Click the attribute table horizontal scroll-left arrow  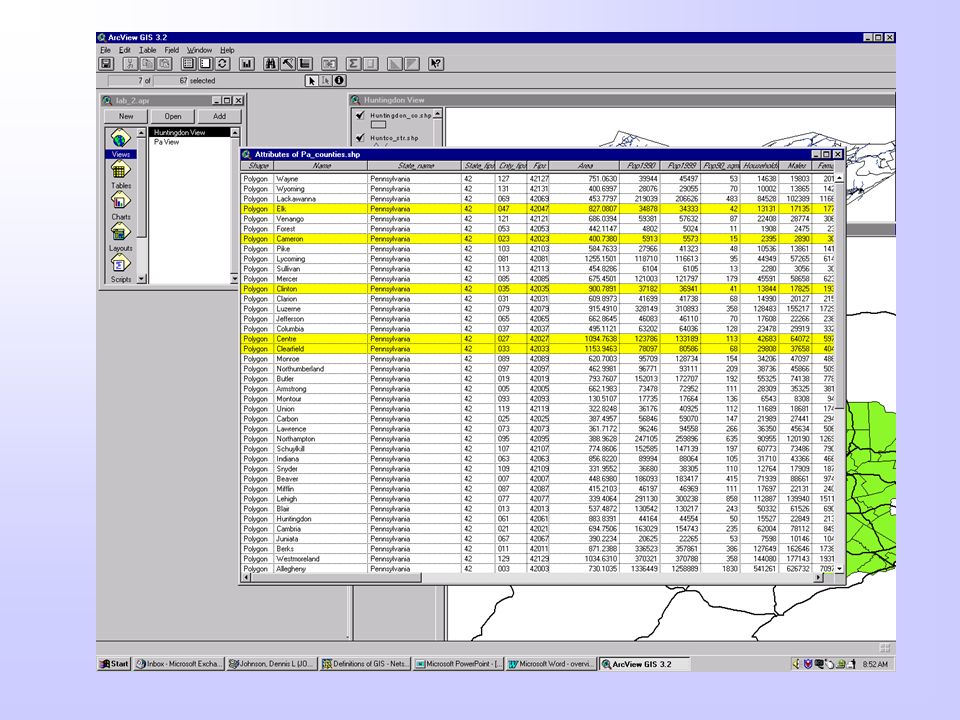click(246, 577)
